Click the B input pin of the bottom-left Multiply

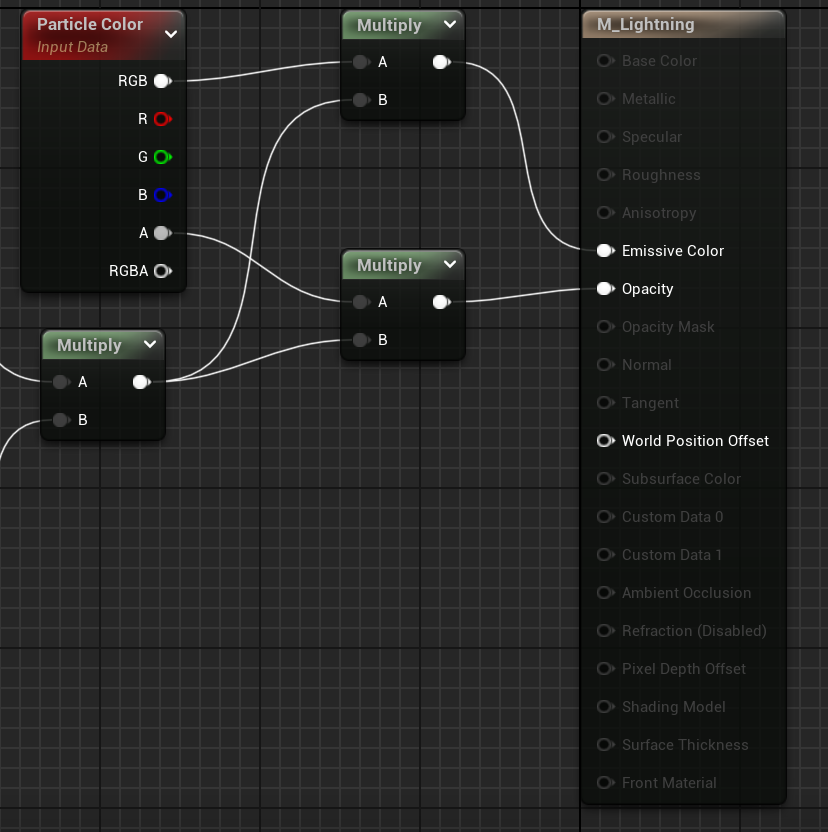coord(61,421)
